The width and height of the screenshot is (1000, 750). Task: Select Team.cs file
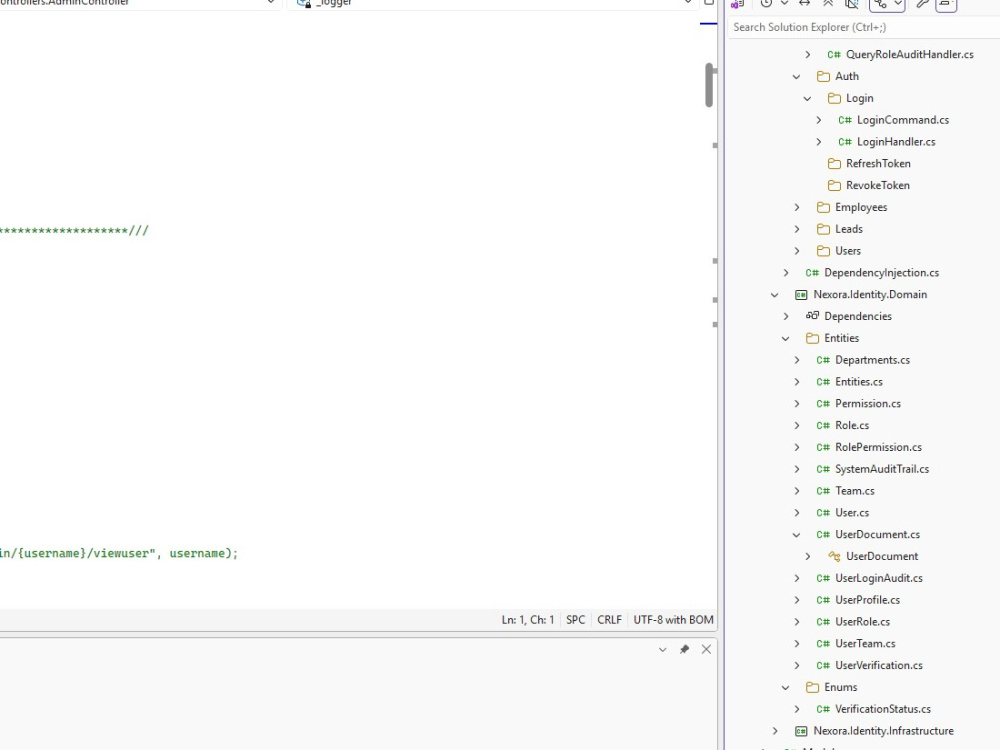point(855,491)
